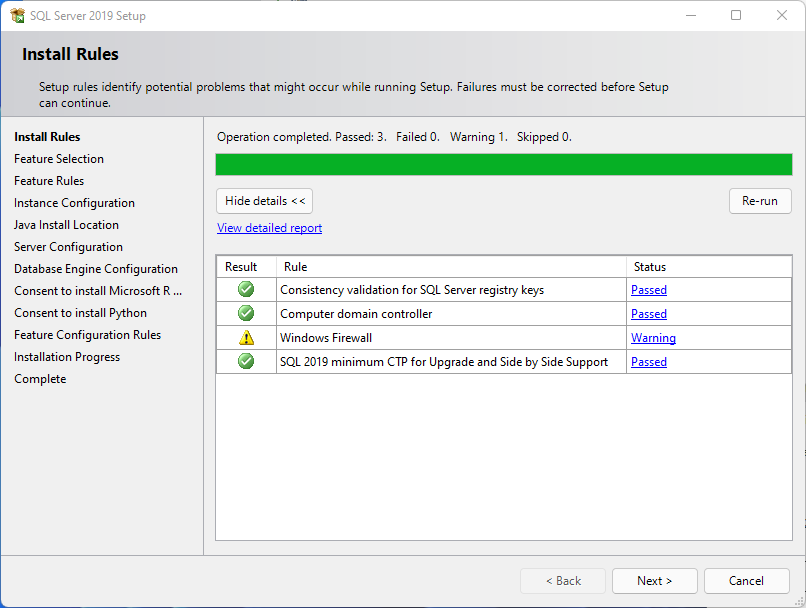The height and width of the screenshot is (608, 806).
Task: Select Instance Configuration step in sidebar
Action: point(74,203)
